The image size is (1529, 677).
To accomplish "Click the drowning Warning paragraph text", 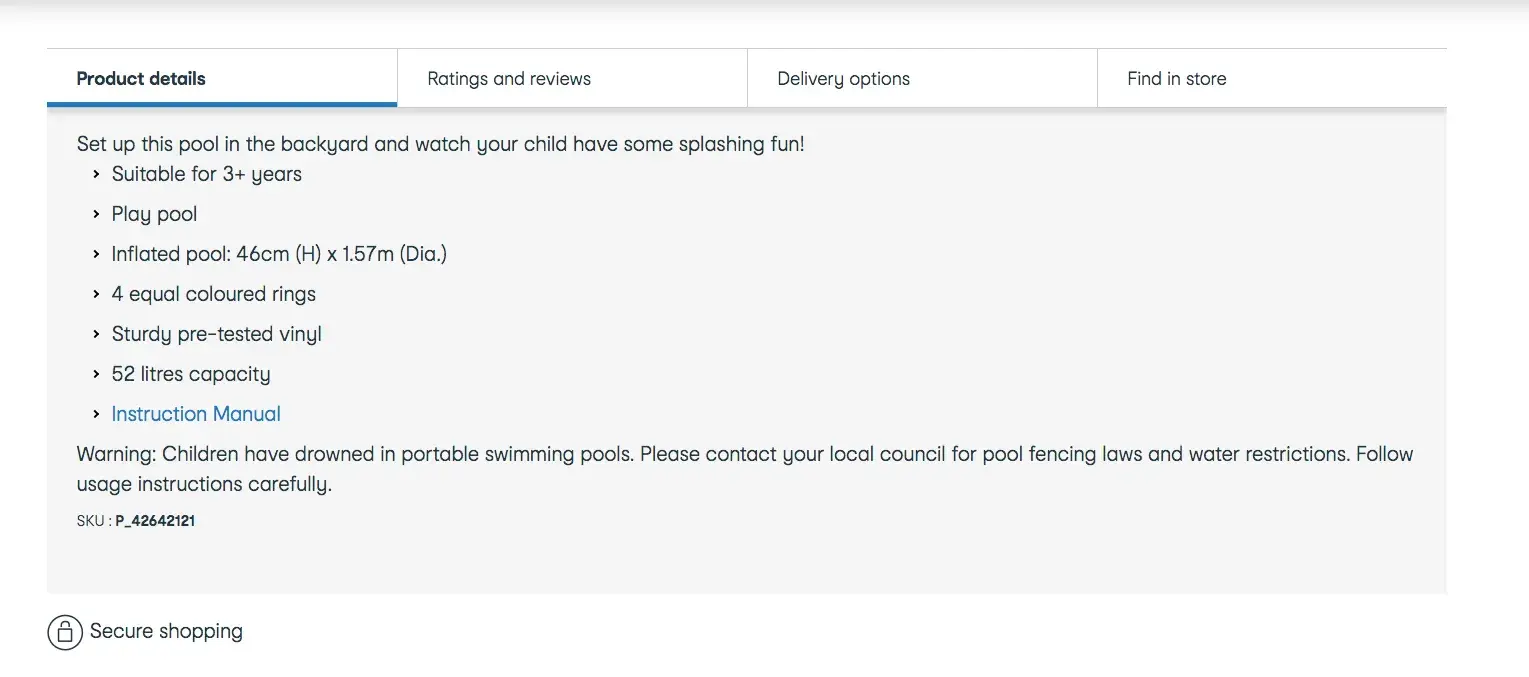I will tap(744, 455).
